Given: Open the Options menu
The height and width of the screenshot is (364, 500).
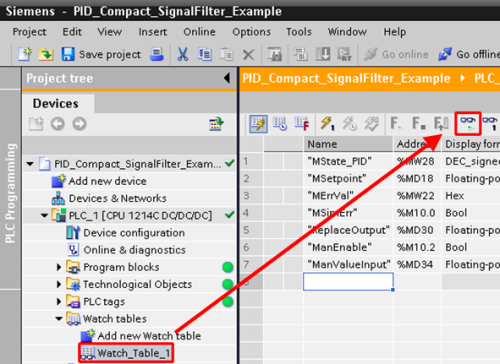Looking at the screenshot, I should (251, 32).
